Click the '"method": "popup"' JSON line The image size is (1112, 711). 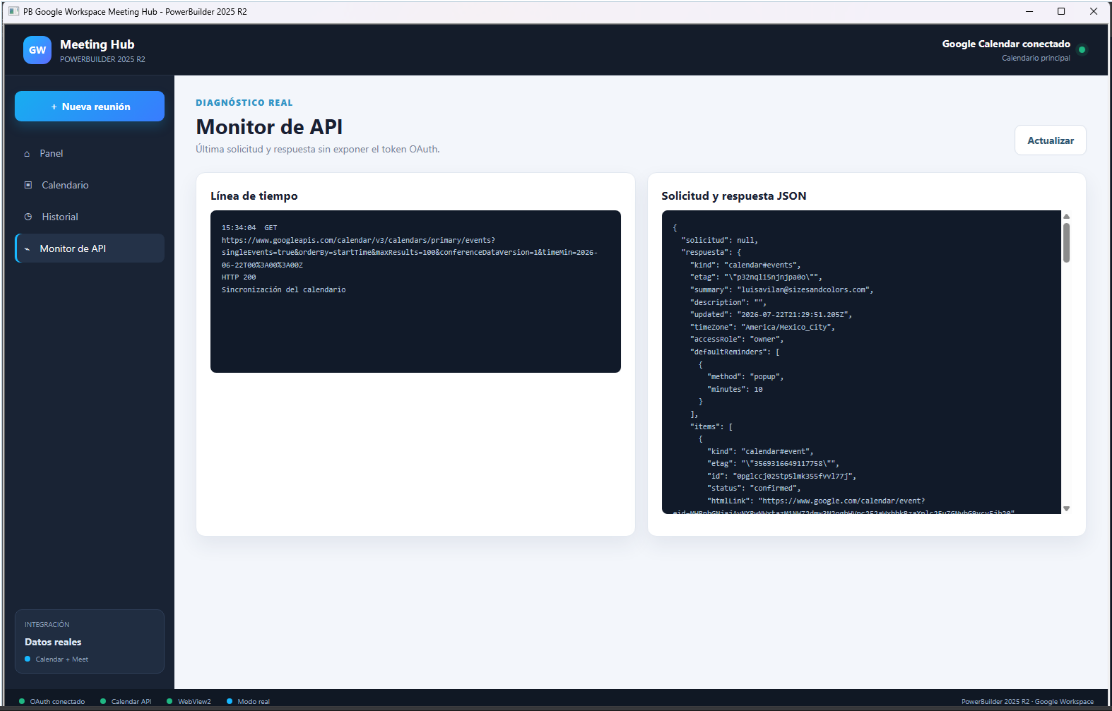coord(745,377)
